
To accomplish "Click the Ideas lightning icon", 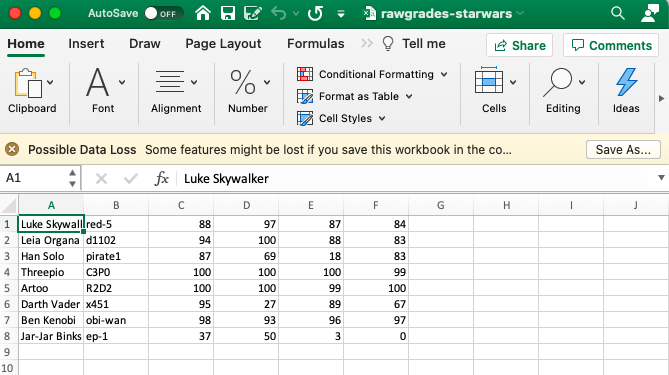I will [x=626, y=82].
